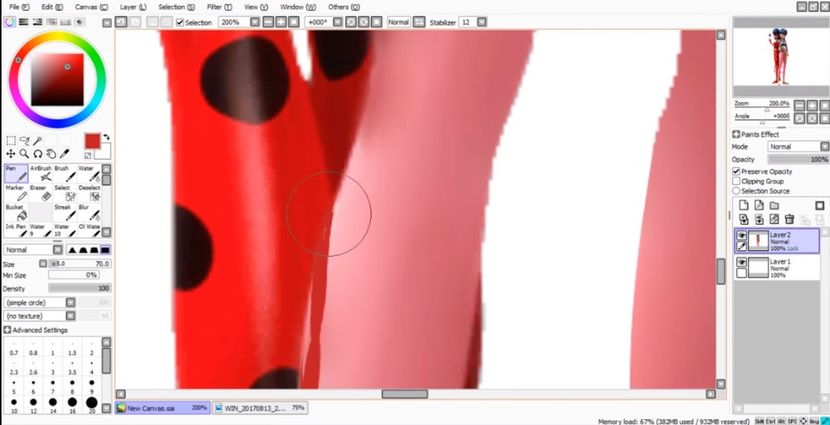Create a new normal layer
Image resolution: width=830 pixels, height=425 pixels.
coord(744,205)
